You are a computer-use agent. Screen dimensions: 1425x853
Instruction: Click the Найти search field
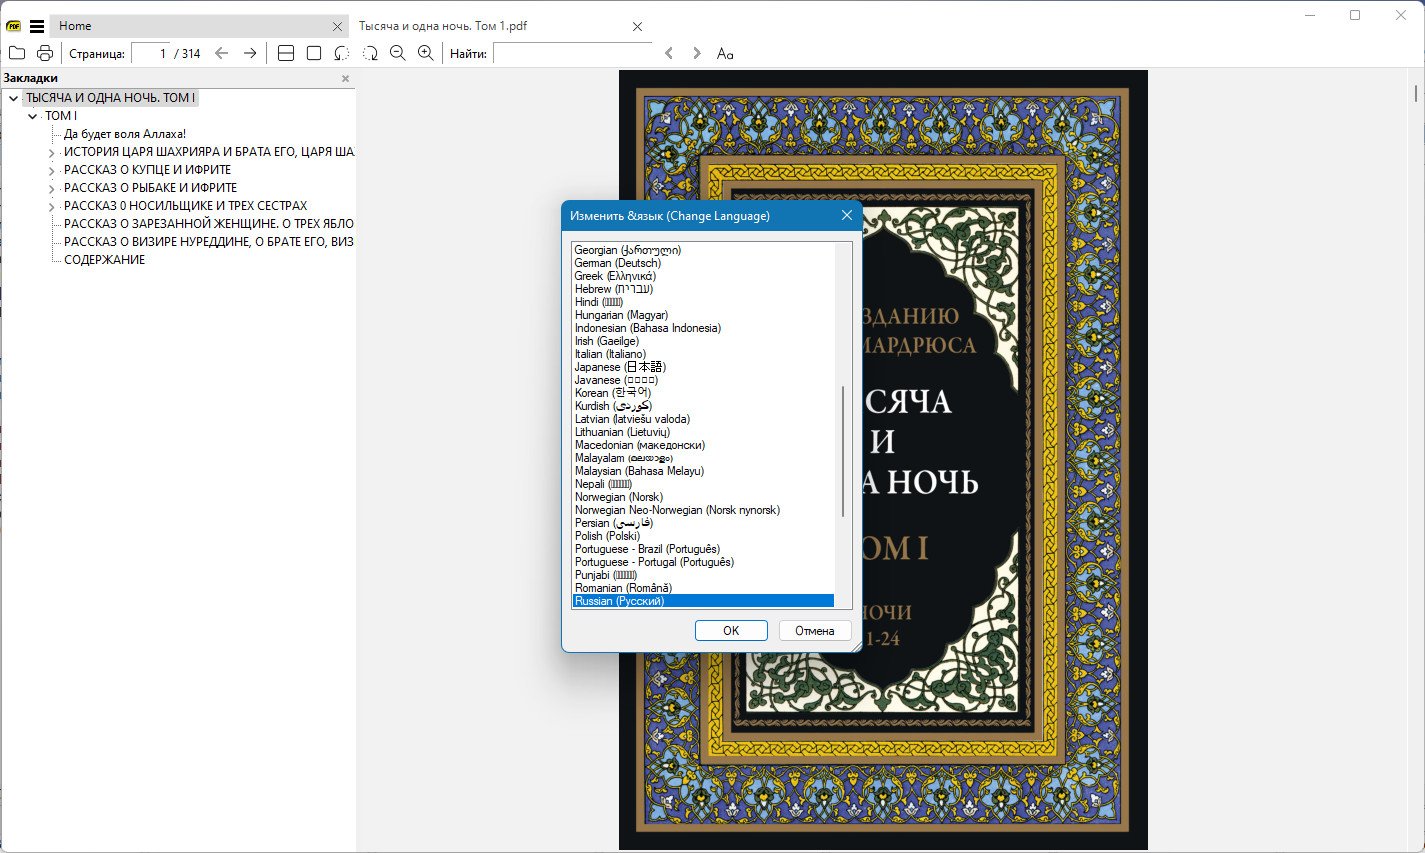572,53
